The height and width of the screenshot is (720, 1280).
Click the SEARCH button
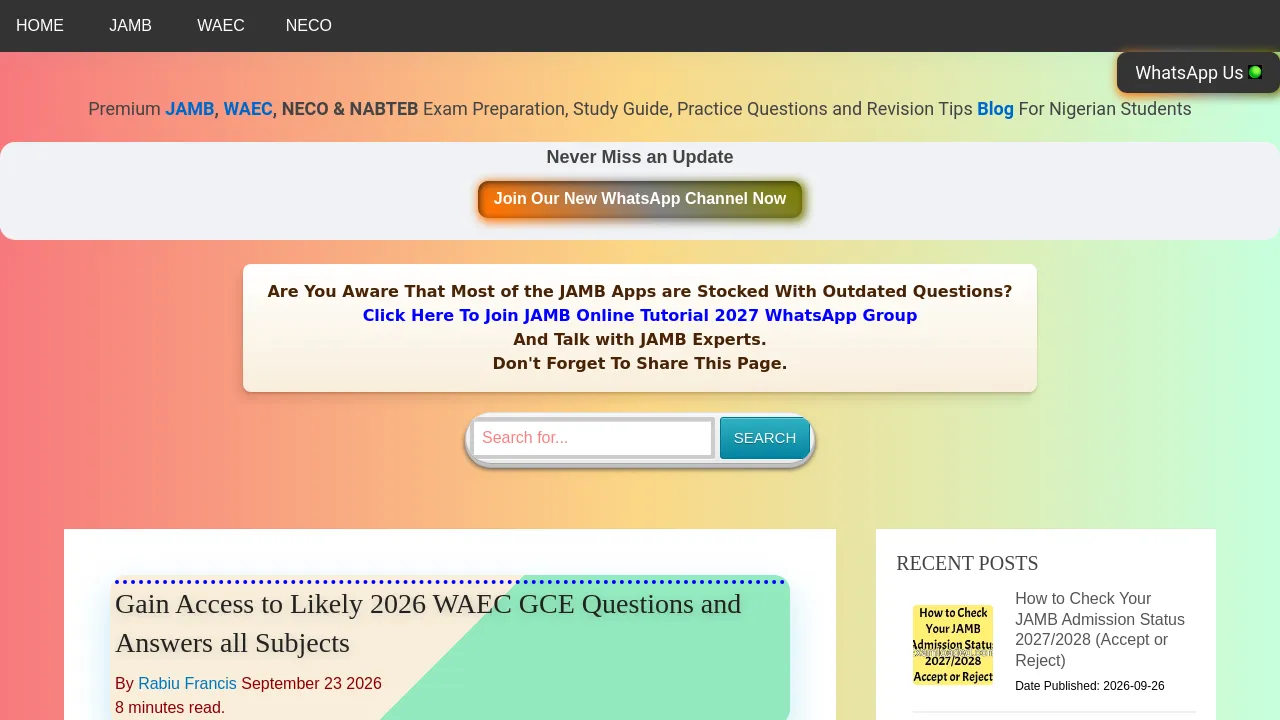(765, 438)
